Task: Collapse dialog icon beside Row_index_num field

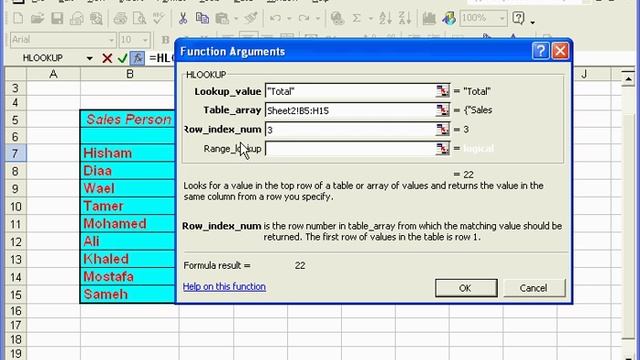Action: pos(442,129)
